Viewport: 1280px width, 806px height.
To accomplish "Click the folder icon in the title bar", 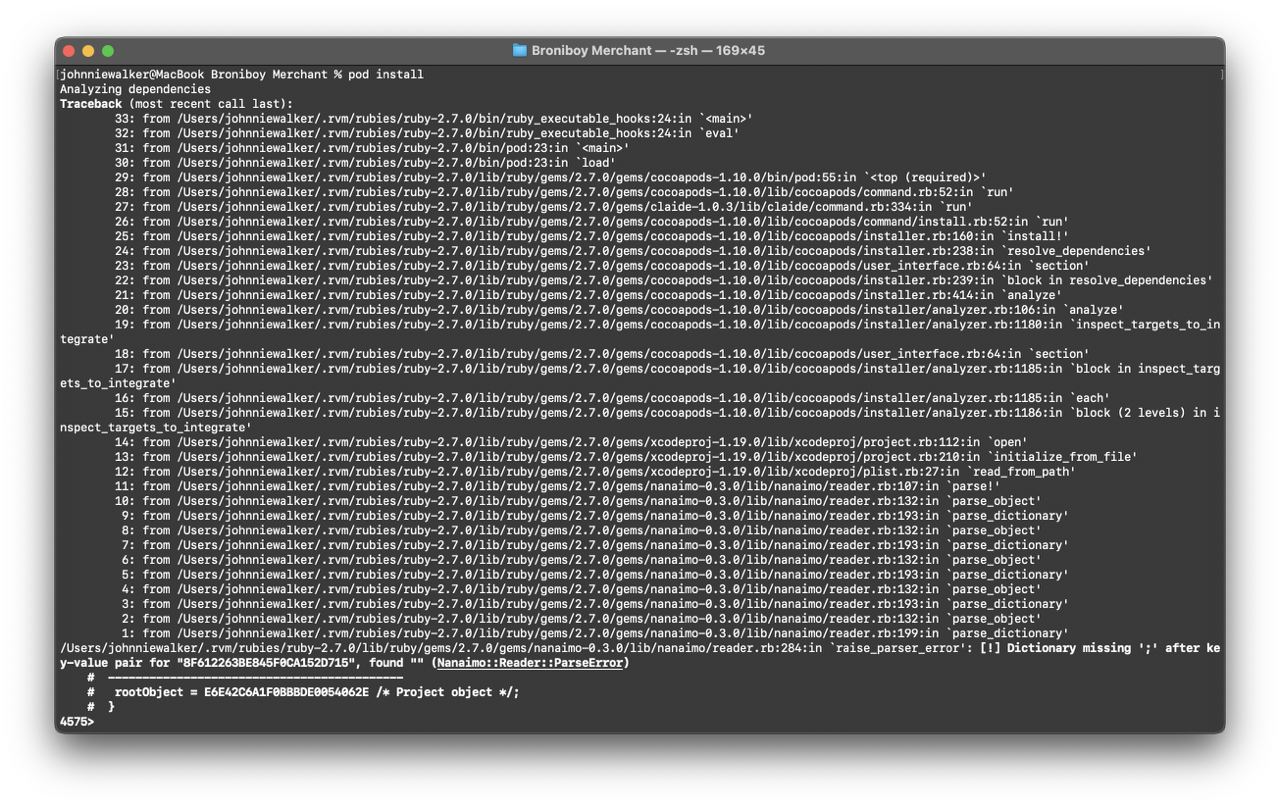I will click(519, 50).
